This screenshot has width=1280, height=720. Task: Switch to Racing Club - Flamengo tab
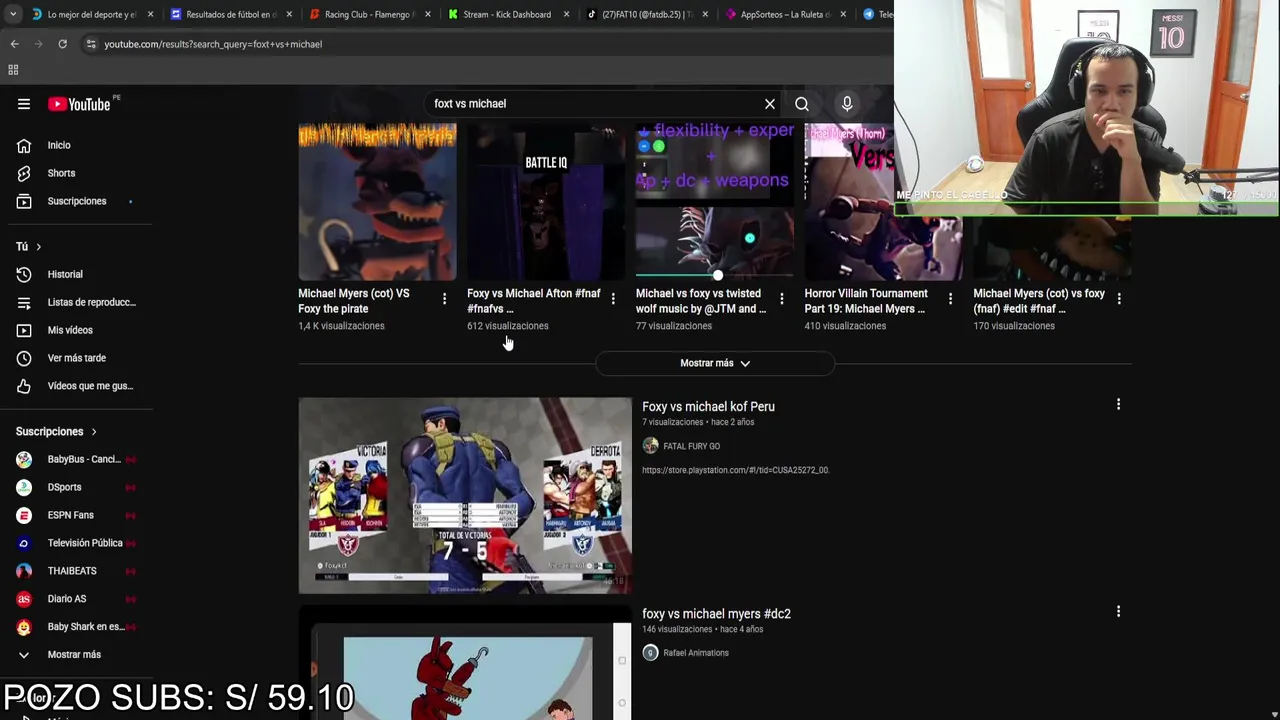click(368, 14)
